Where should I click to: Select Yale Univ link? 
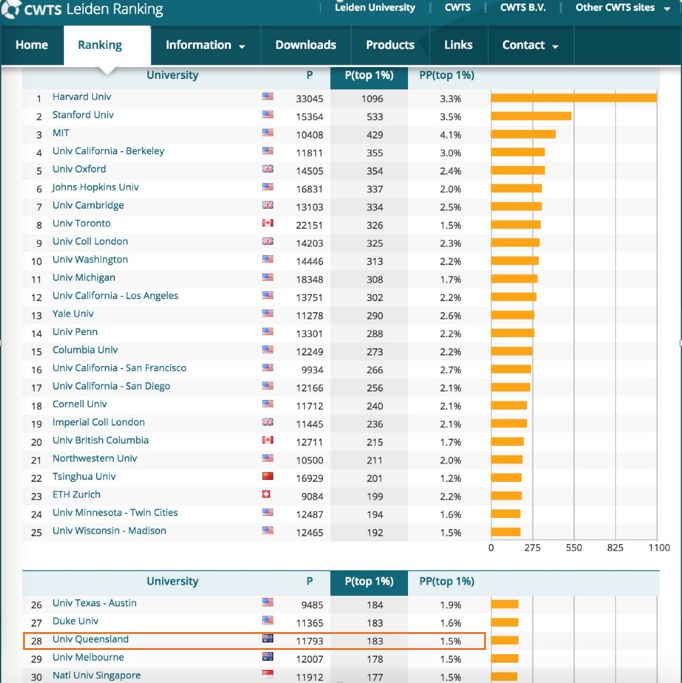pyautogui.click(x=73, y=314)
